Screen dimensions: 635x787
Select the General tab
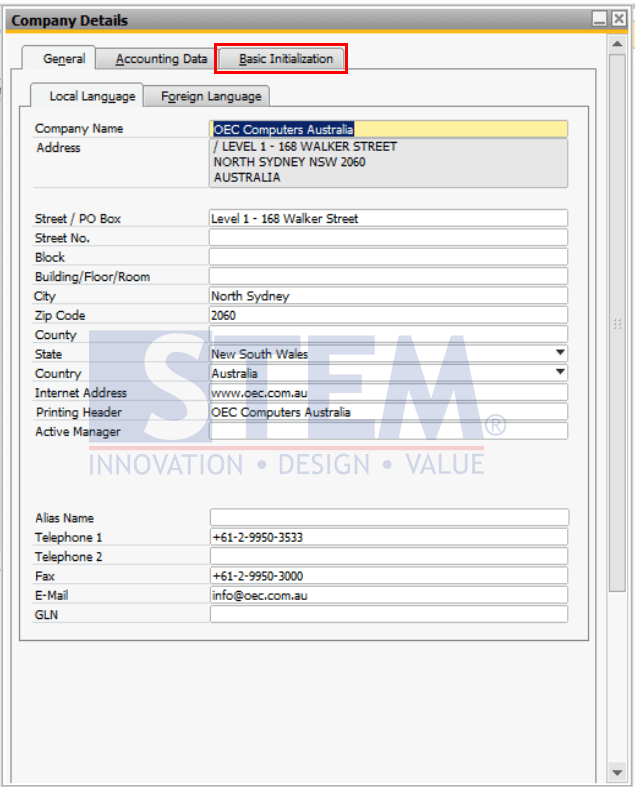[59, 59]
